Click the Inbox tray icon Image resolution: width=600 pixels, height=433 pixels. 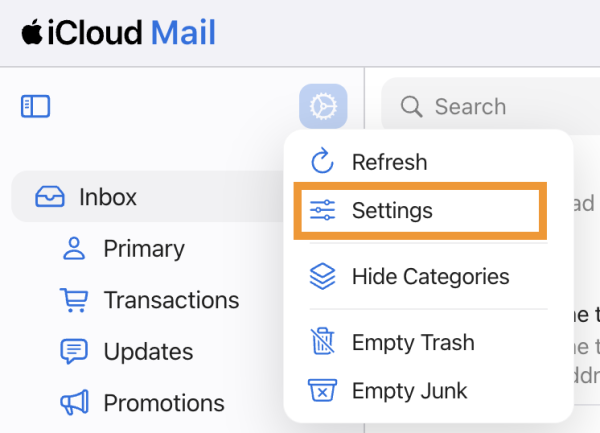pos(50,197)
